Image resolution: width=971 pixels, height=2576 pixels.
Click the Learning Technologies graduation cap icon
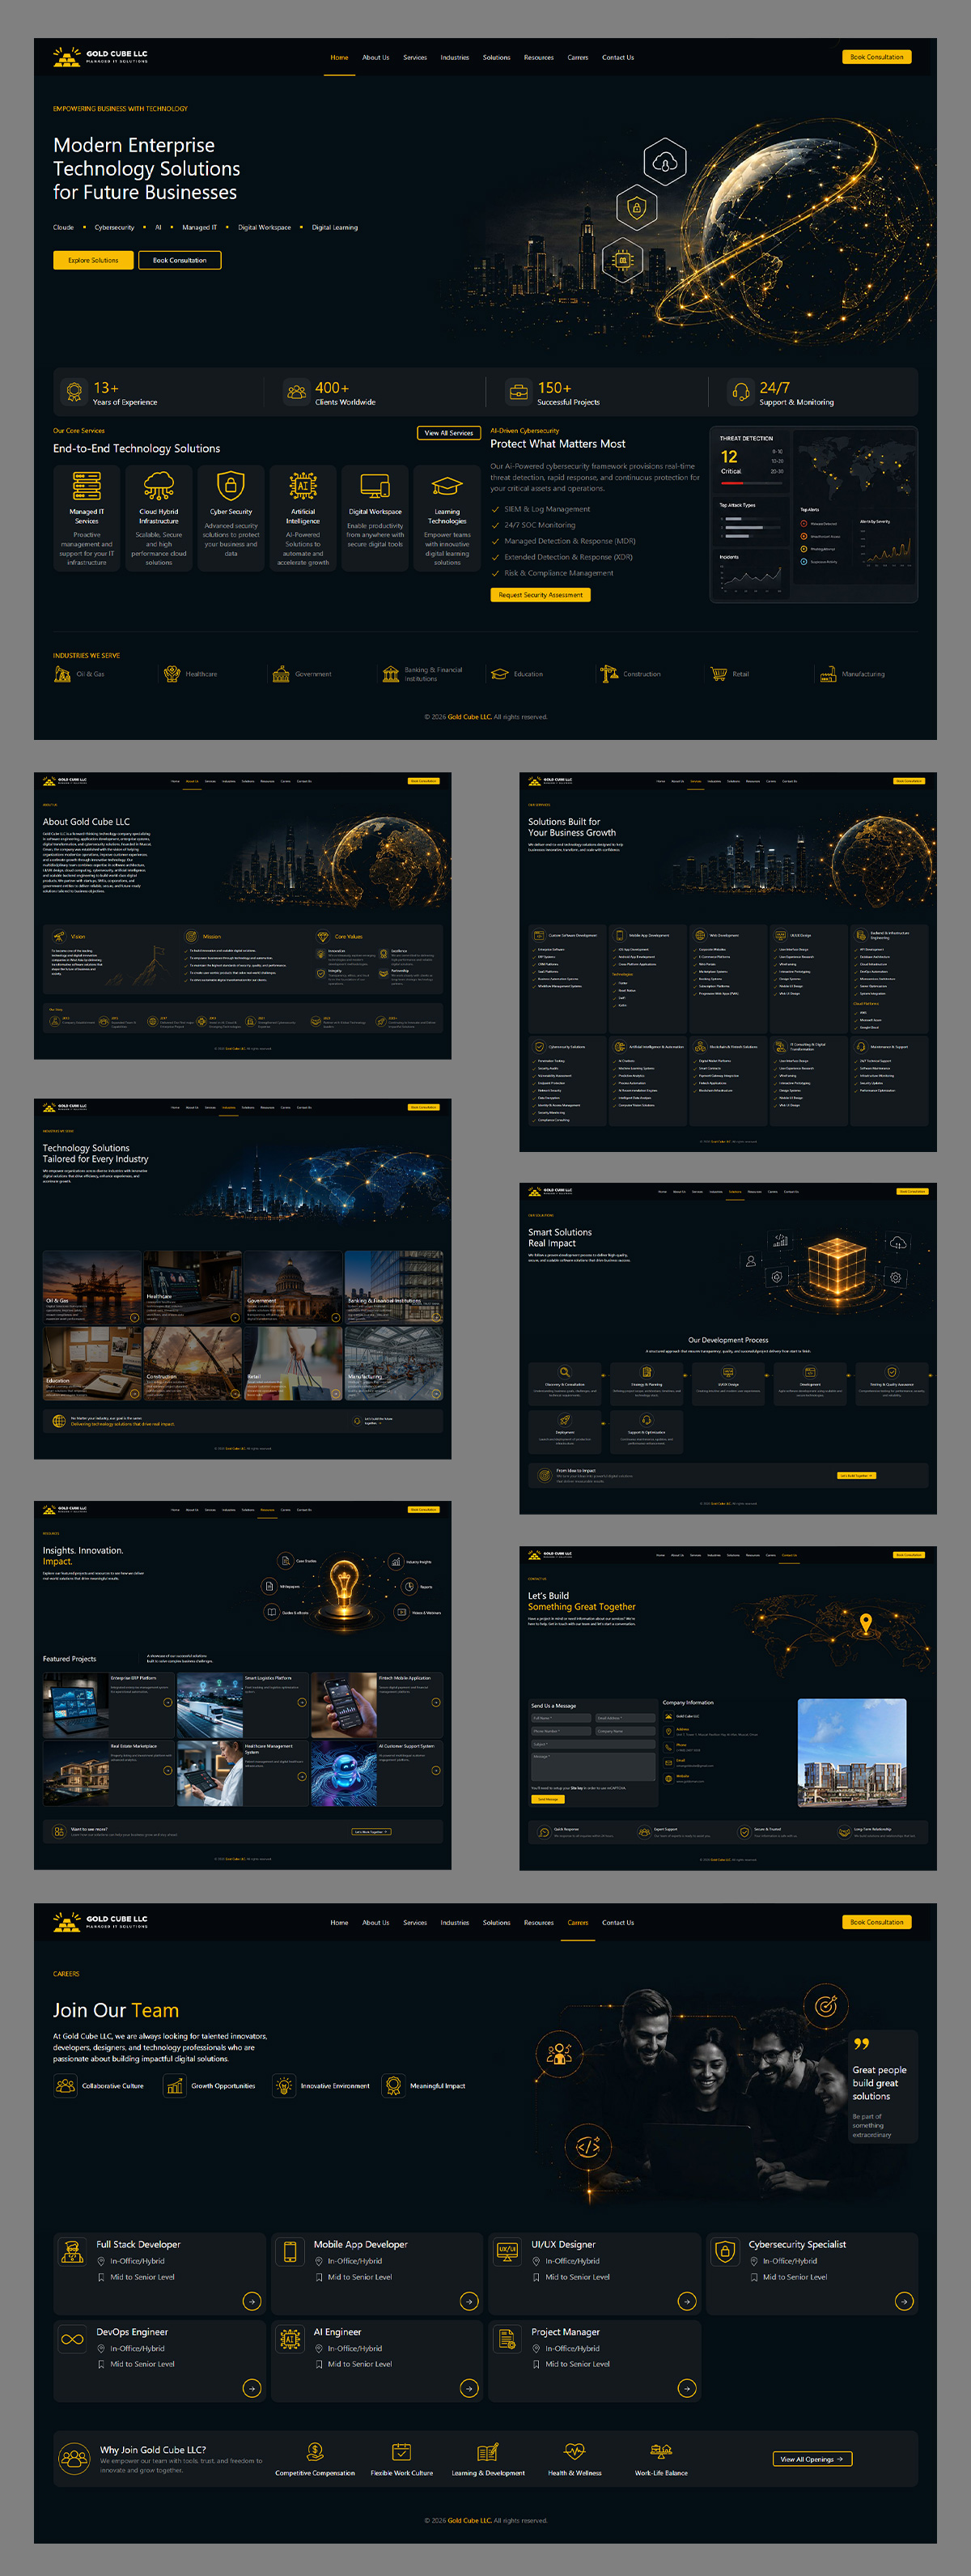[x=447, y=487]
